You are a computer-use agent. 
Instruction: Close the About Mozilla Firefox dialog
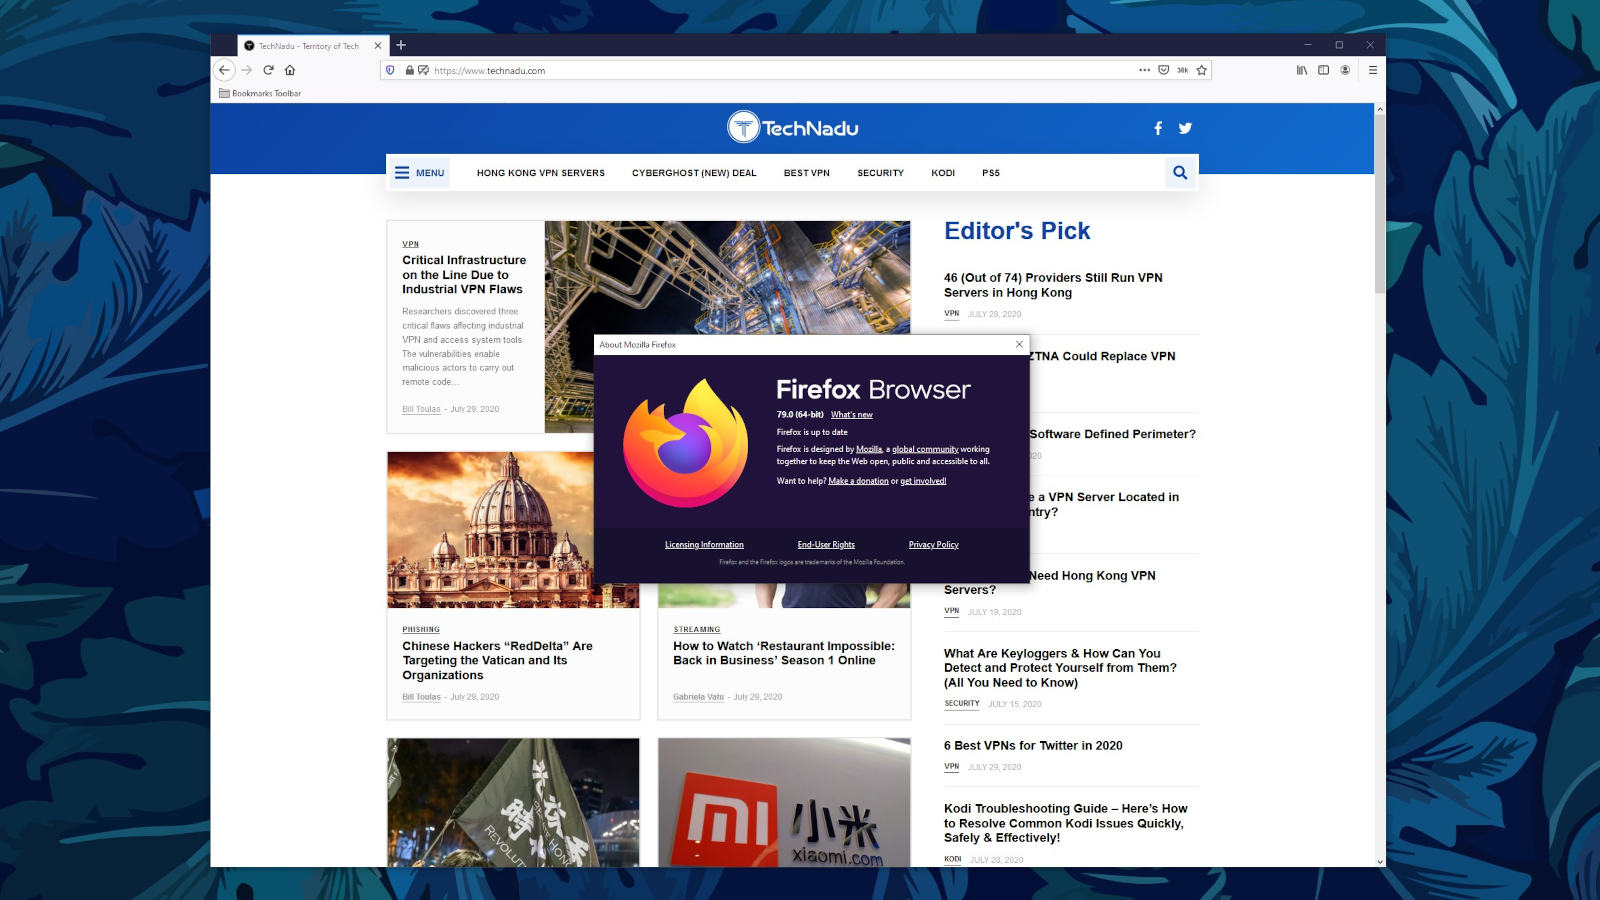pos(1019,344)
